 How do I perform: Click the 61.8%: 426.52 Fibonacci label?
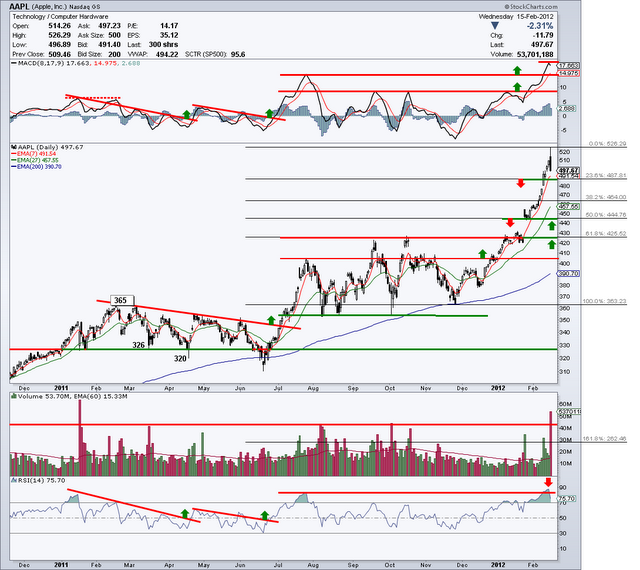[606, 233]
